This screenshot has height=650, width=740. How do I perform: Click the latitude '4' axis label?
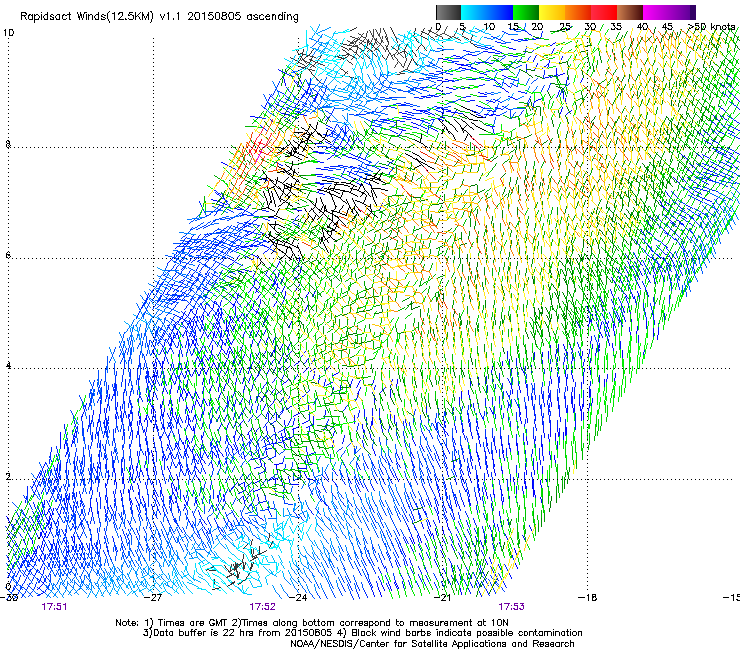pyautogui.click(x=8, y=366)
